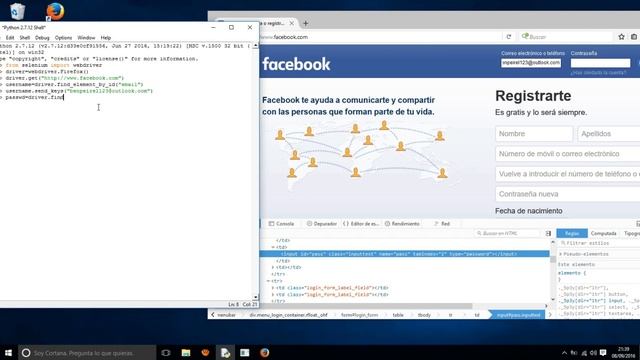Collapse the td node above the input
This screenshot has width=640, height=360.
click(273, 247)
